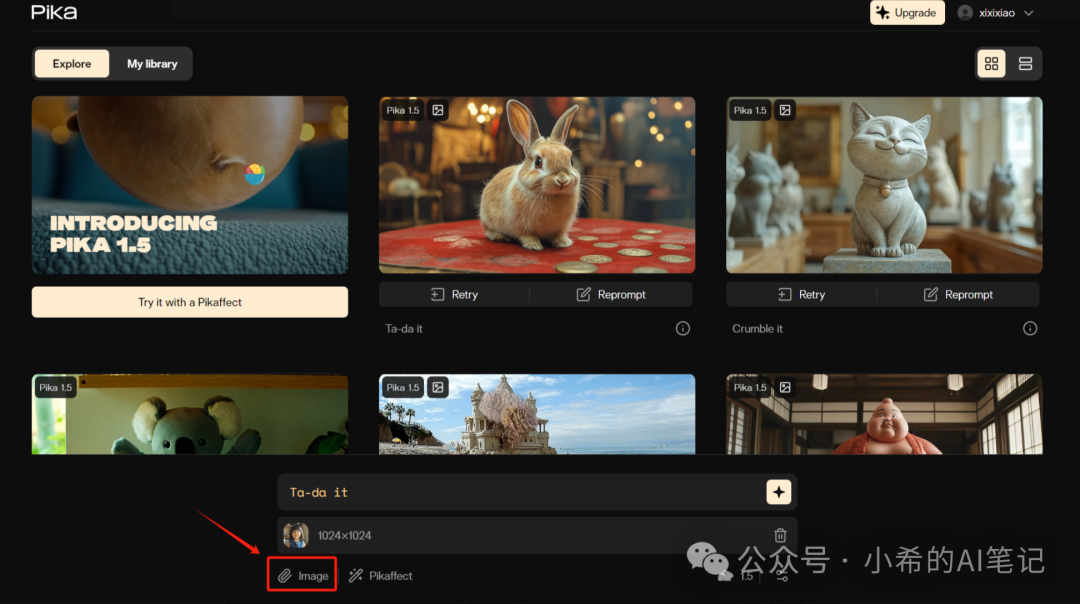Click the Crumble it caption text
Screen dimensions: 1080x604
pos(757,329)
